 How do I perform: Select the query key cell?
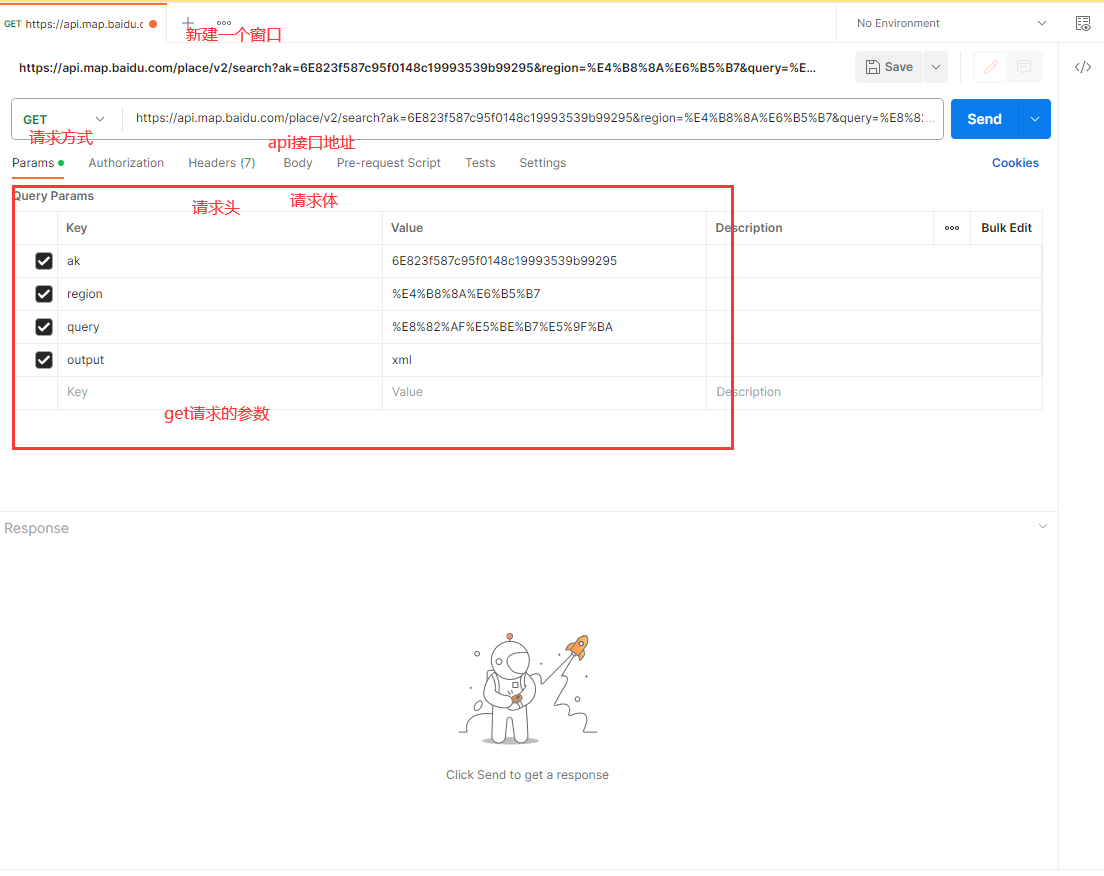click(x=220, y=327)
